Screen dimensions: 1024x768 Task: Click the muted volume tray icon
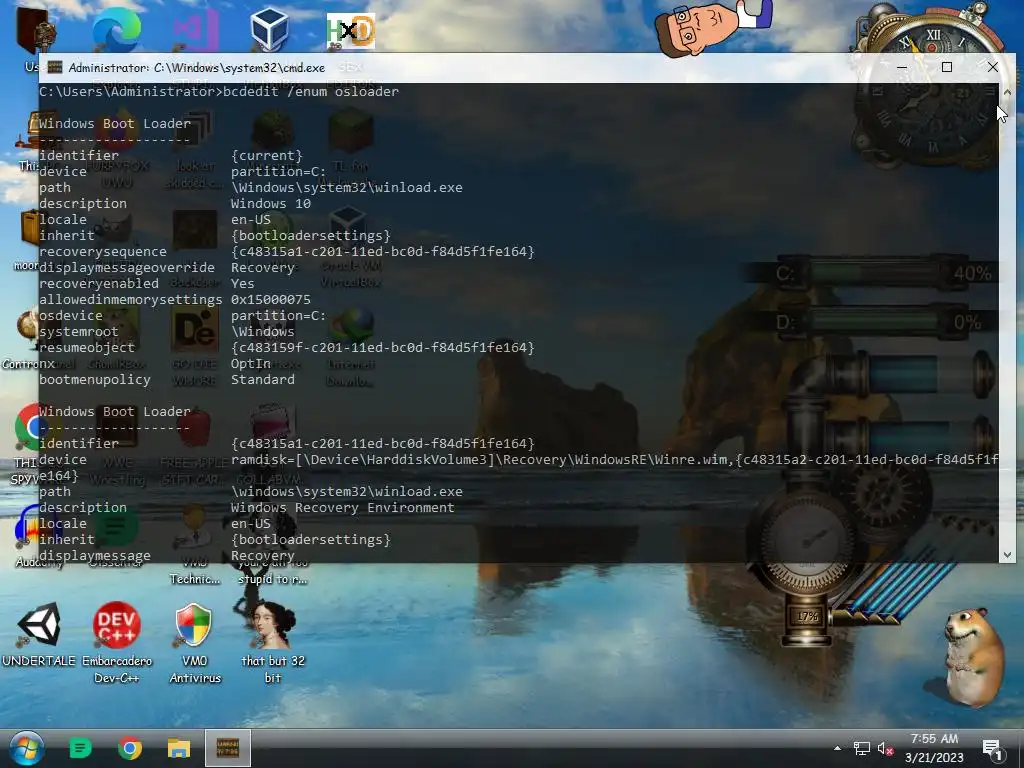coord(885,748)
